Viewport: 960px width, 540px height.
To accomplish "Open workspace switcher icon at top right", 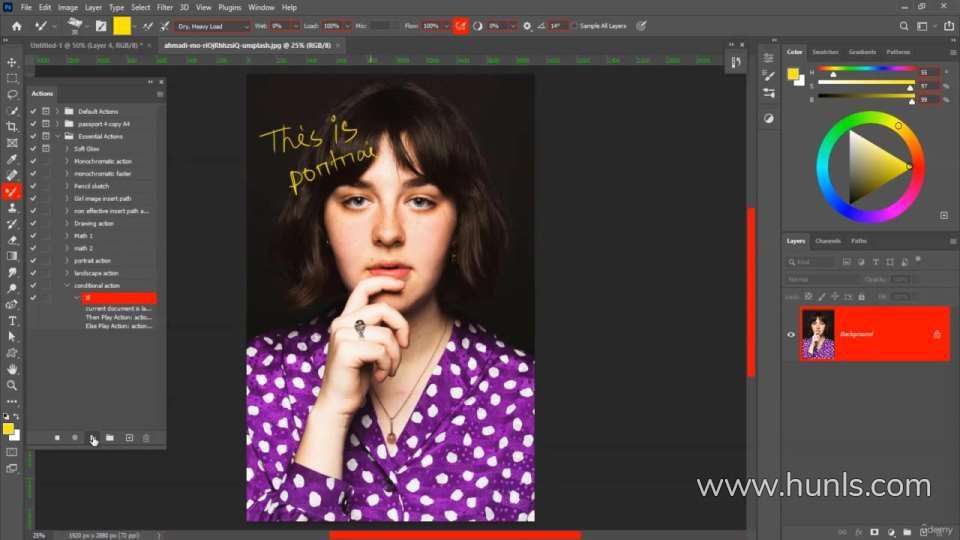I will (x=923, y=26).
